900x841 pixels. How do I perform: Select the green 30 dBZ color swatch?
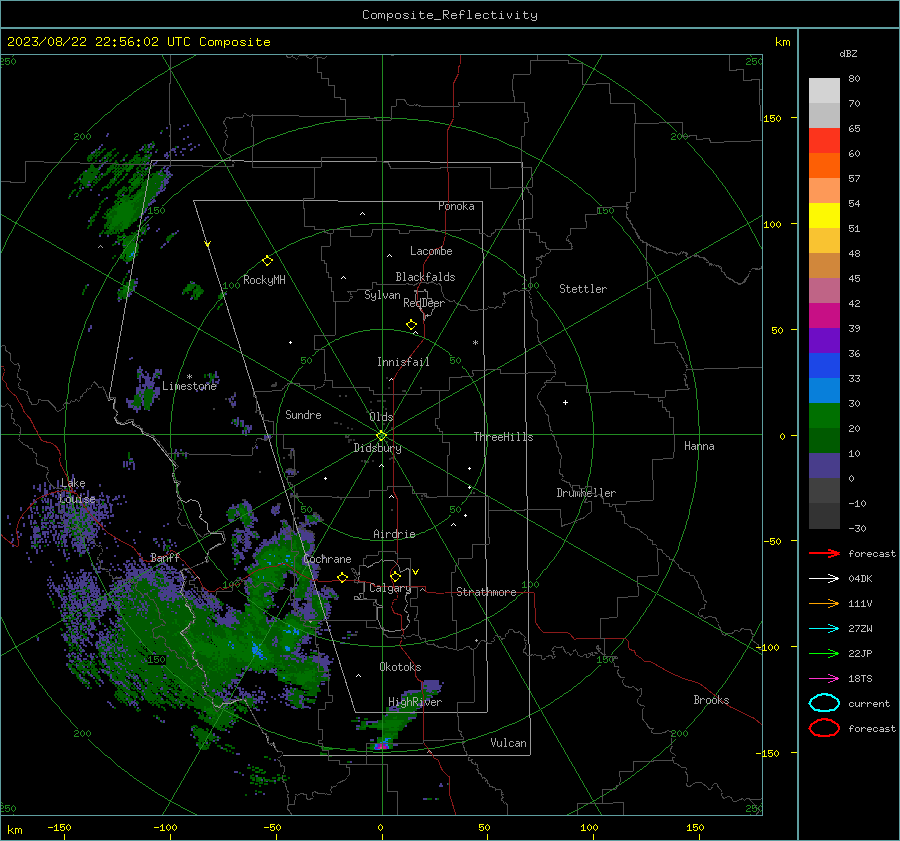pyautogui.click(x=824, y=416)
